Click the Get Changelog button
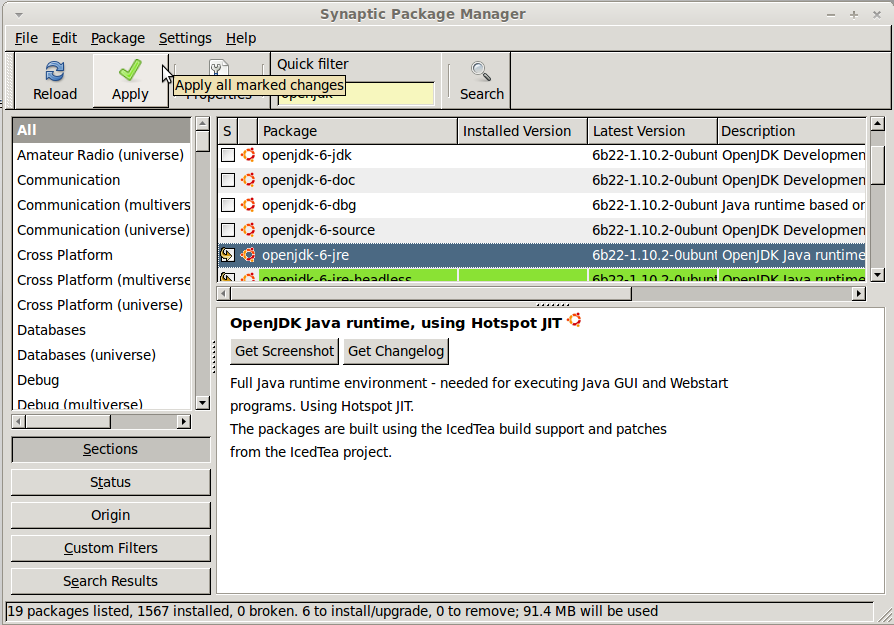Image resolution: width=894 pixels, height=625 pixels. tap(396, 351)
